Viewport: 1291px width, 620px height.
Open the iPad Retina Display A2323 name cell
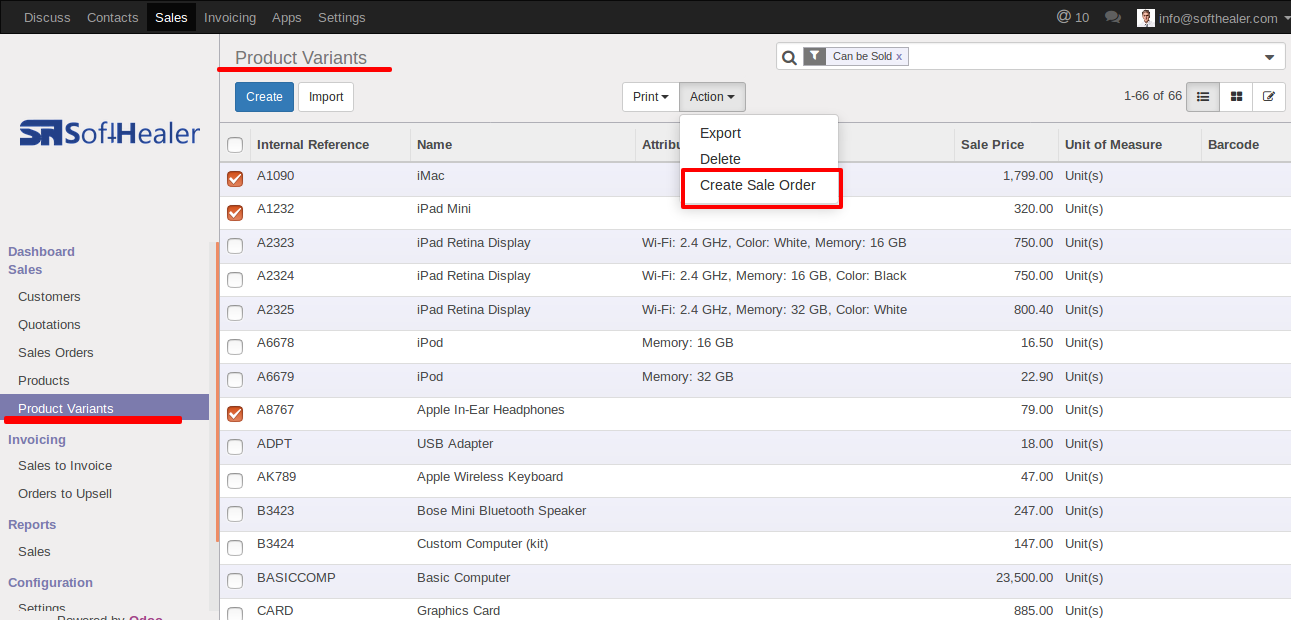(x=474, y=243)
